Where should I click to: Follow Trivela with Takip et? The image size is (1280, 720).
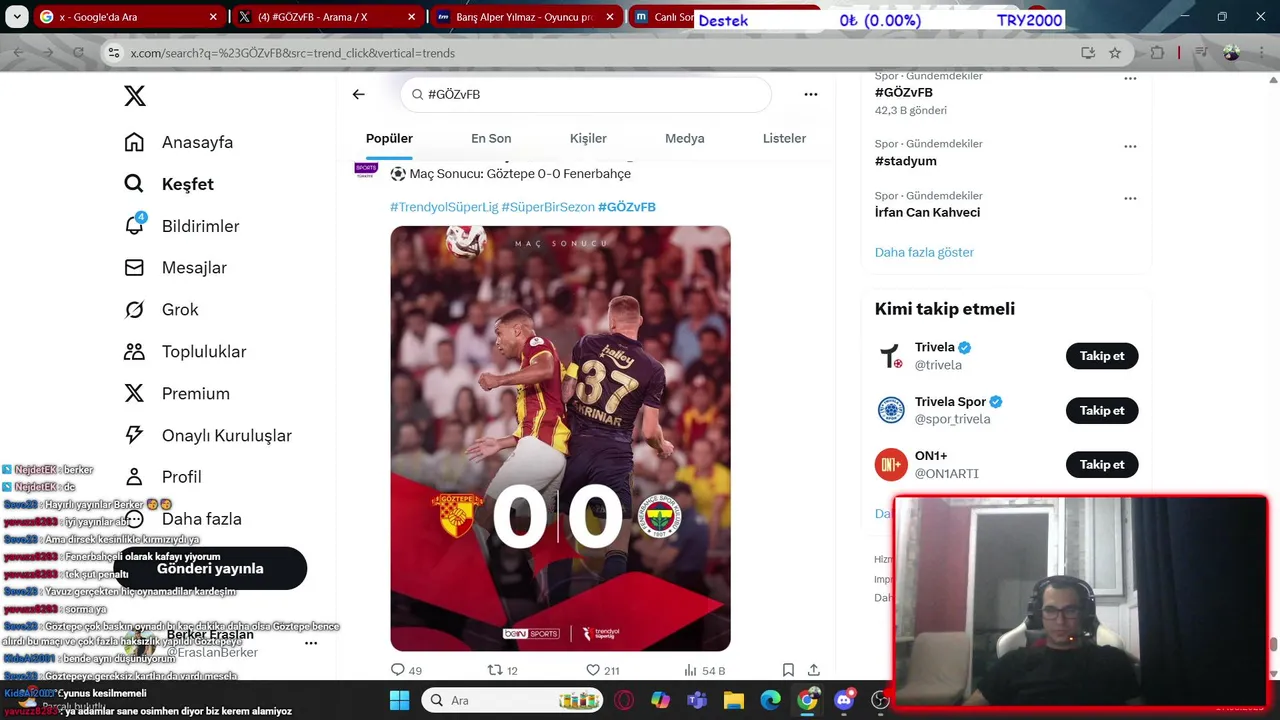click(1102, 356)
